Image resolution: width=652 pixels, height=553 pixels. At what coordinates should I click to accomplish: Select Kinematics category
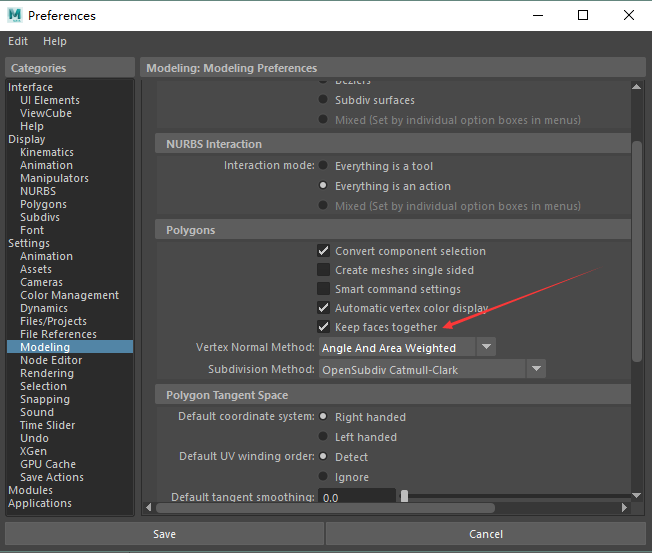47,152
